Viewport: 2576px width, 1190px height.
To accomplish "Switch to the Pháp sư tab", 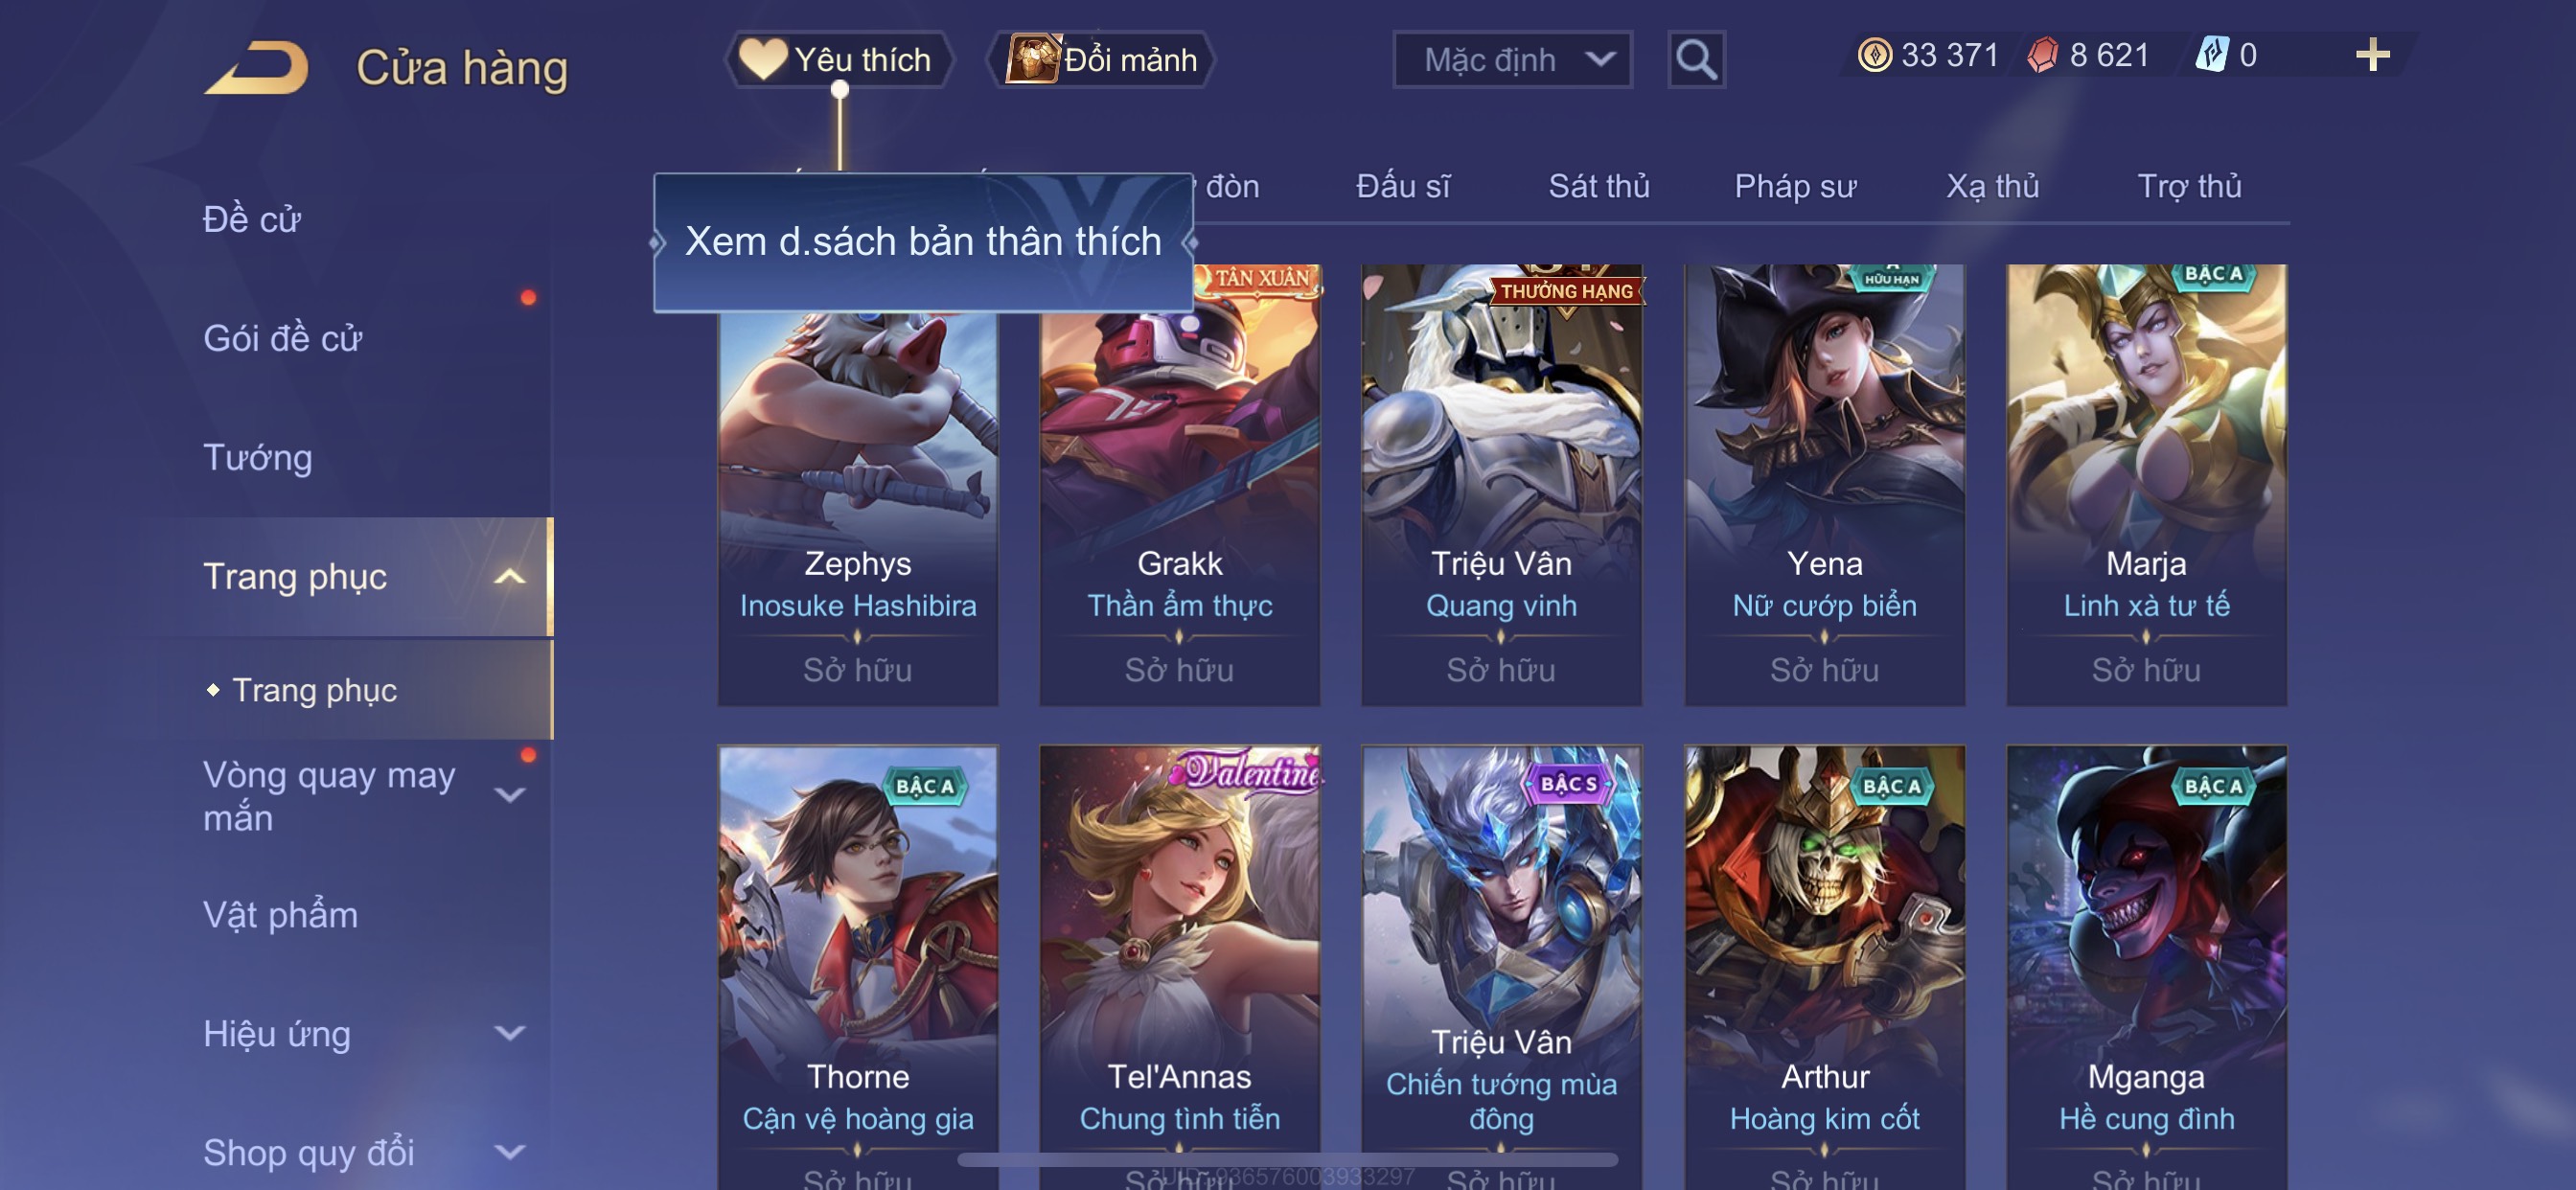I will click(x=1795, y=187).
